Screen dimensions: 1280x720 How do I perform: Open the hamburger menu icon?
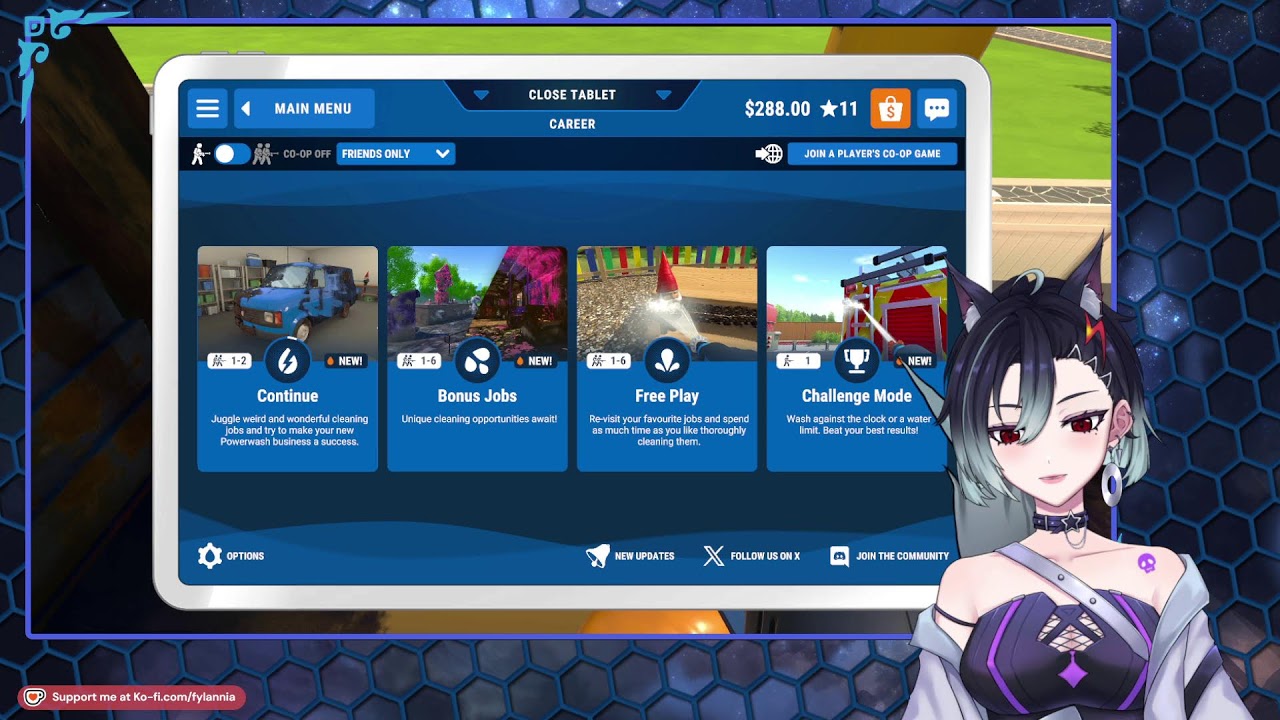coord(207,108)
